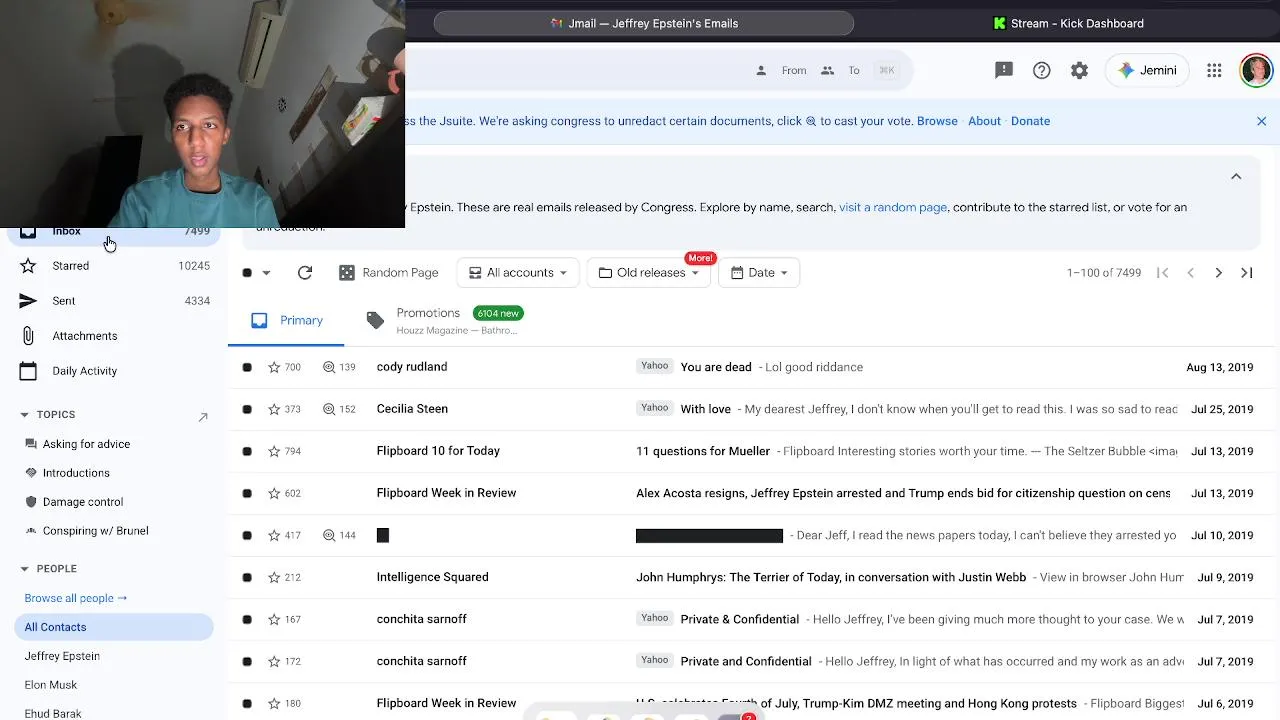Screen dimensions: 1280x720
Task: Click the Browse all people link
Action: (x=76, y=598)
